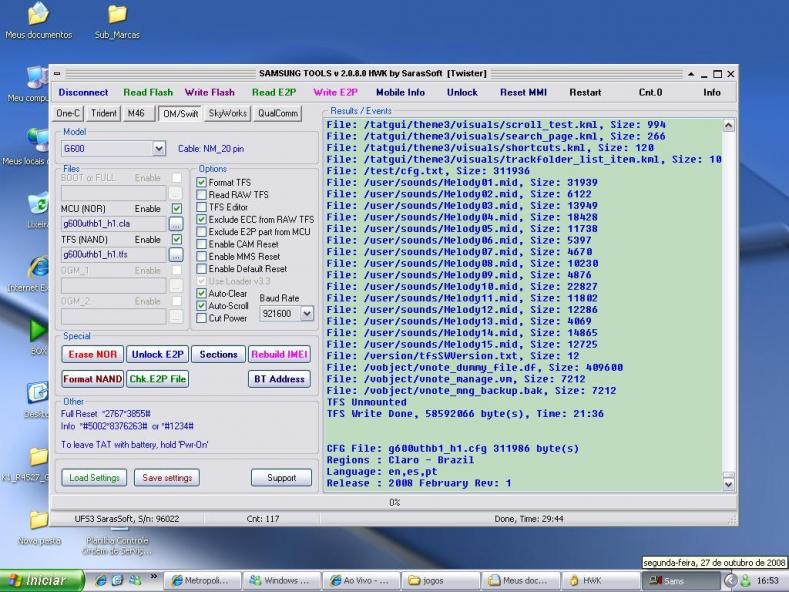Click Reset MMI command
789x592 pixels.
point(523,92)
